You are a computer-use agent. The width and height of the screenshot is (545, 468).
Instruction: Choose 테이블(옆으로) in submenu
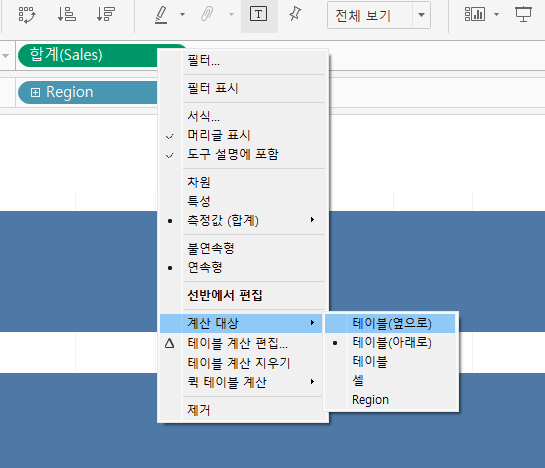[390, 323]
